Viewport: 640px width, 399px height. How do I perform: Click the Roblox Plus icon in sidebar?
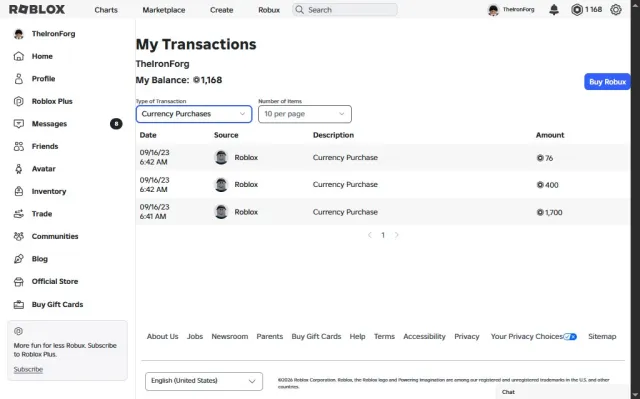pos(19,101)
